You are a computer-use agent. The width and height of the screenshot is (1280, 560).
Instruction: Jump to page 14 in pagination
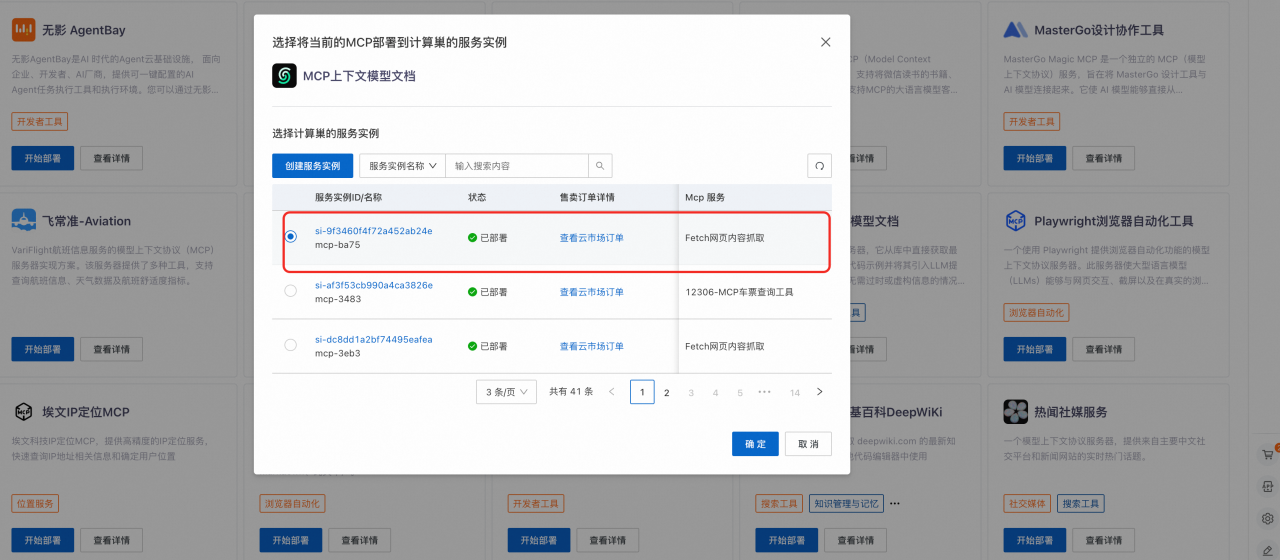point(794,392)
